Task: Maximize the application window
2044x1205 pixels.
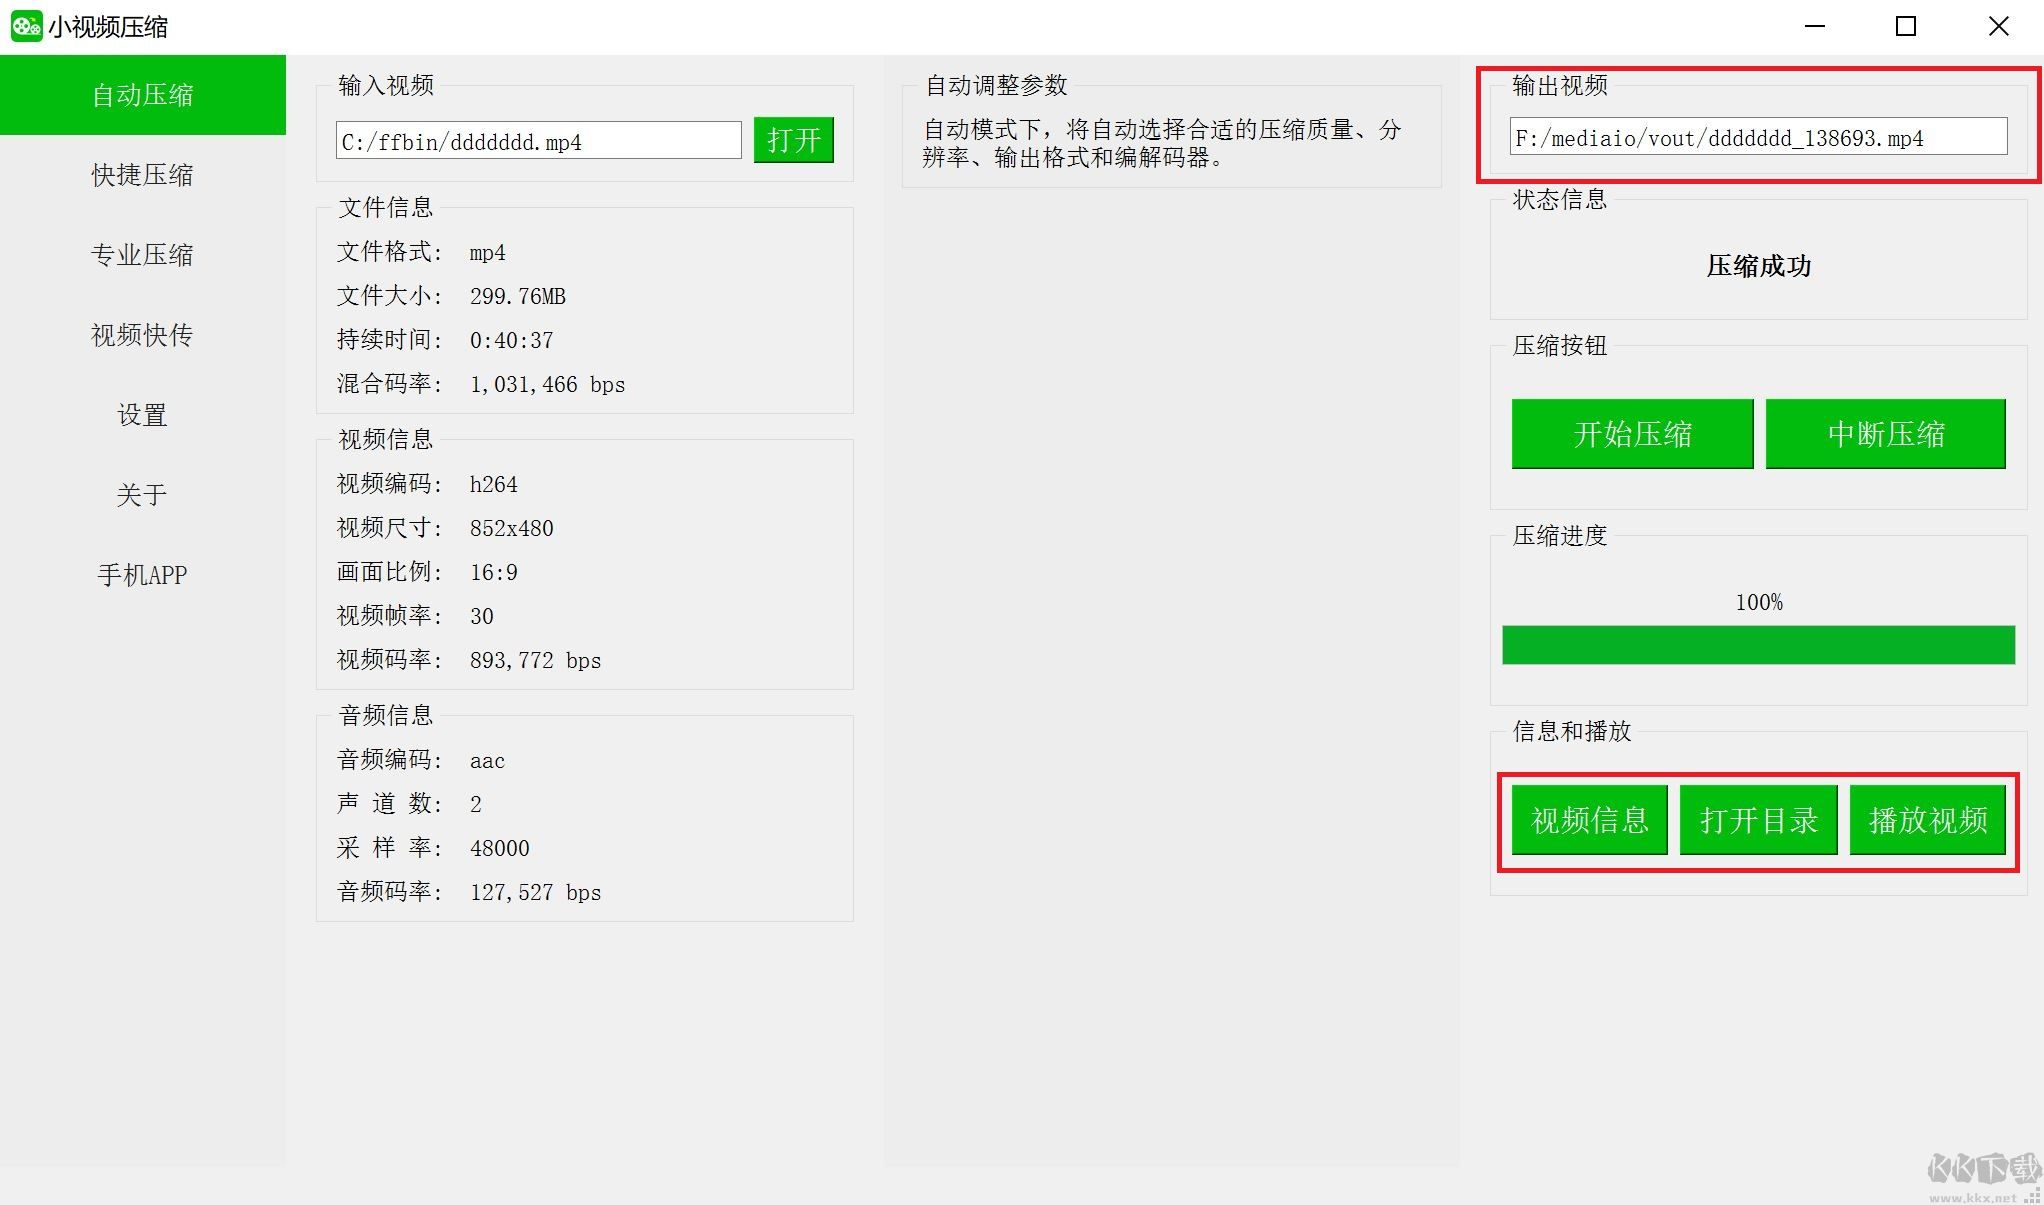Action: (1906, 26)
